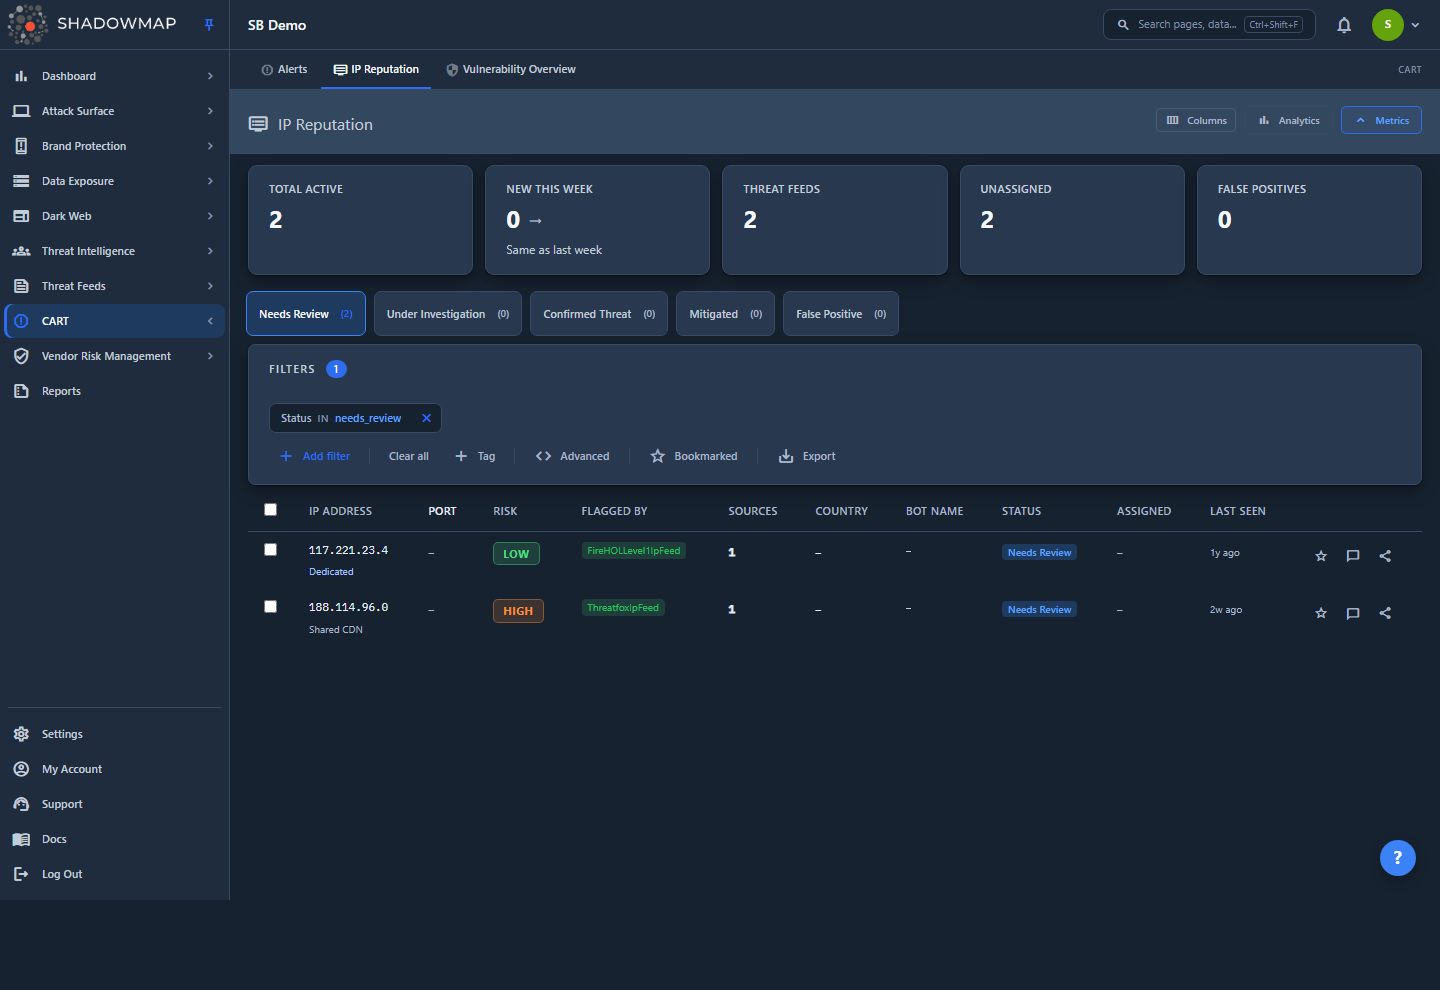The height and width of the screenshot is (990, 1440).
Task: Select the Needs Review status tab
Action: [x=306, y=314]
